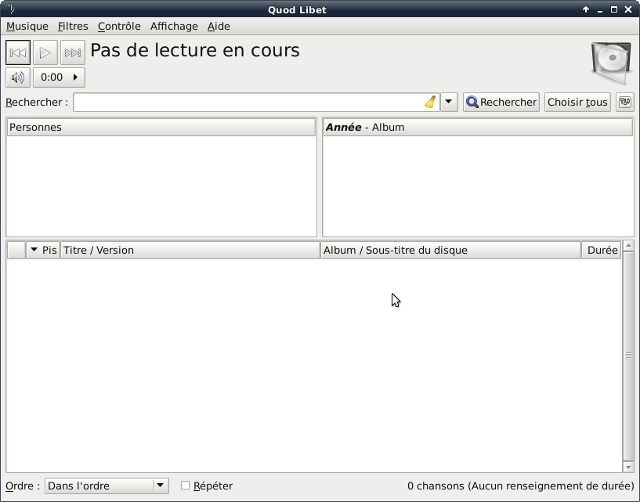Open the Musique menu

coord(27,26)
